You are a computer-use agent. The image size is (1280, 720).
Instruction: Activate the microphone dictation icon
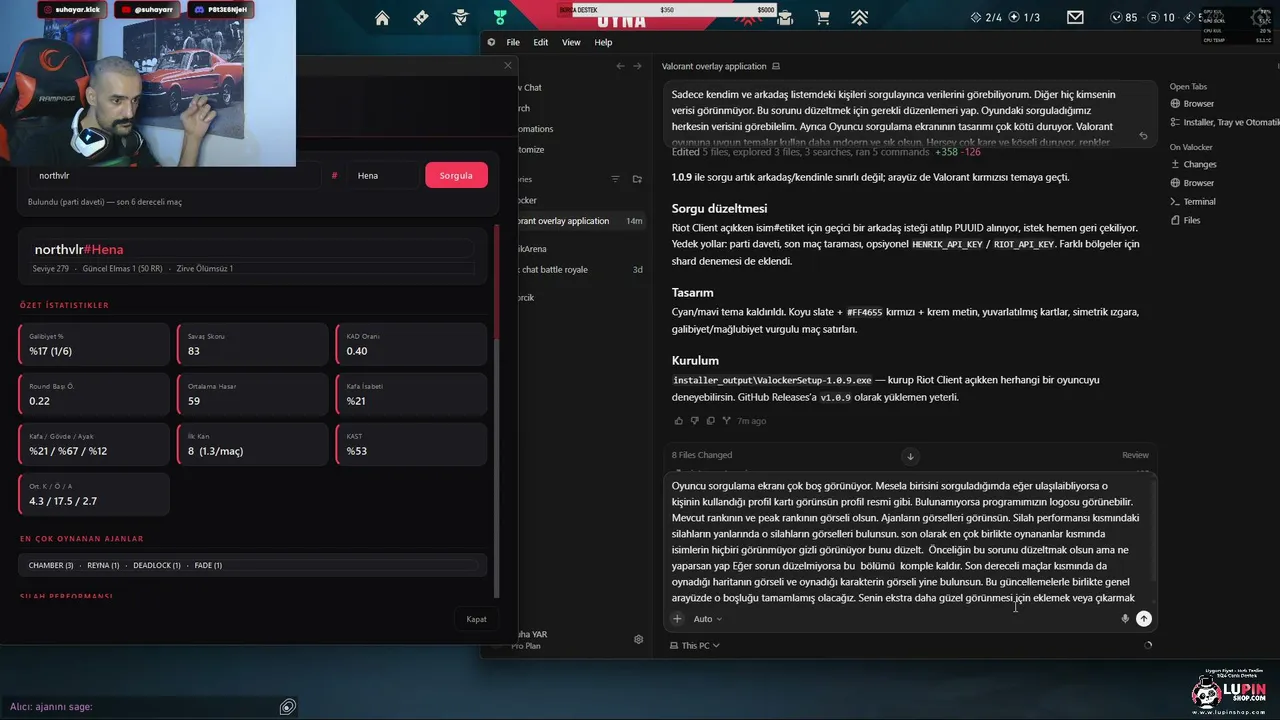1125,619
